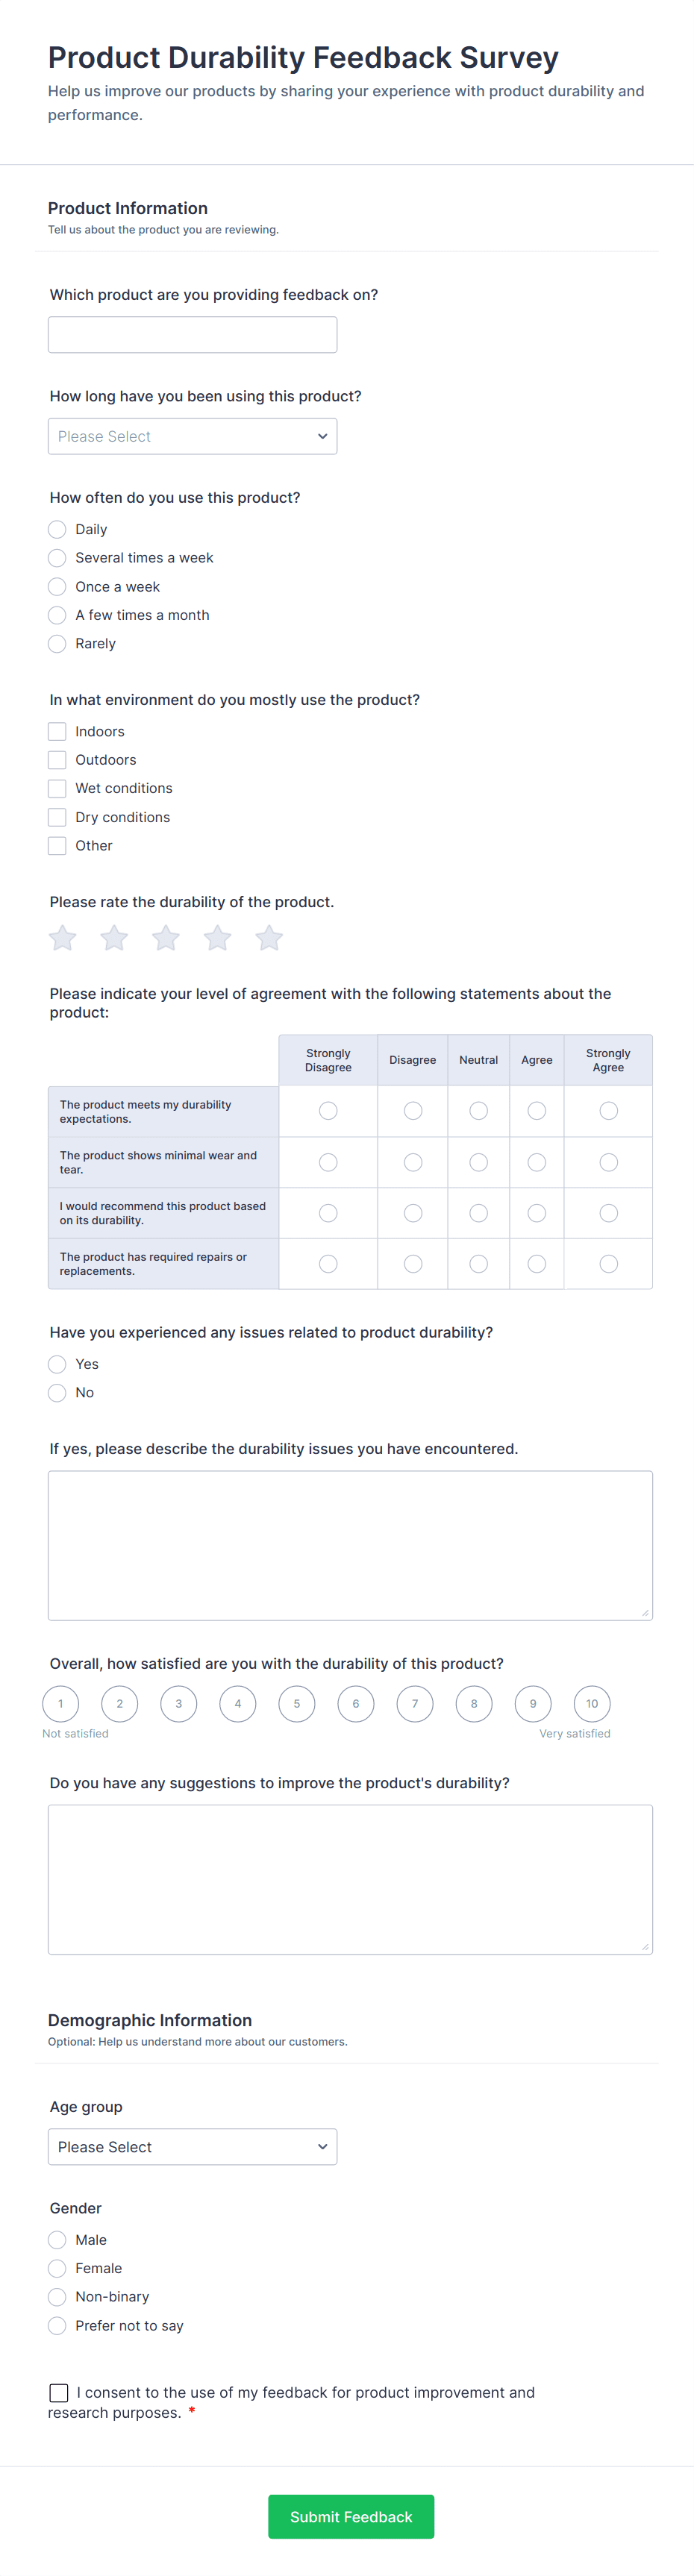Mark 'Strongly Disagree' for repairs statement

point(328,1263)
